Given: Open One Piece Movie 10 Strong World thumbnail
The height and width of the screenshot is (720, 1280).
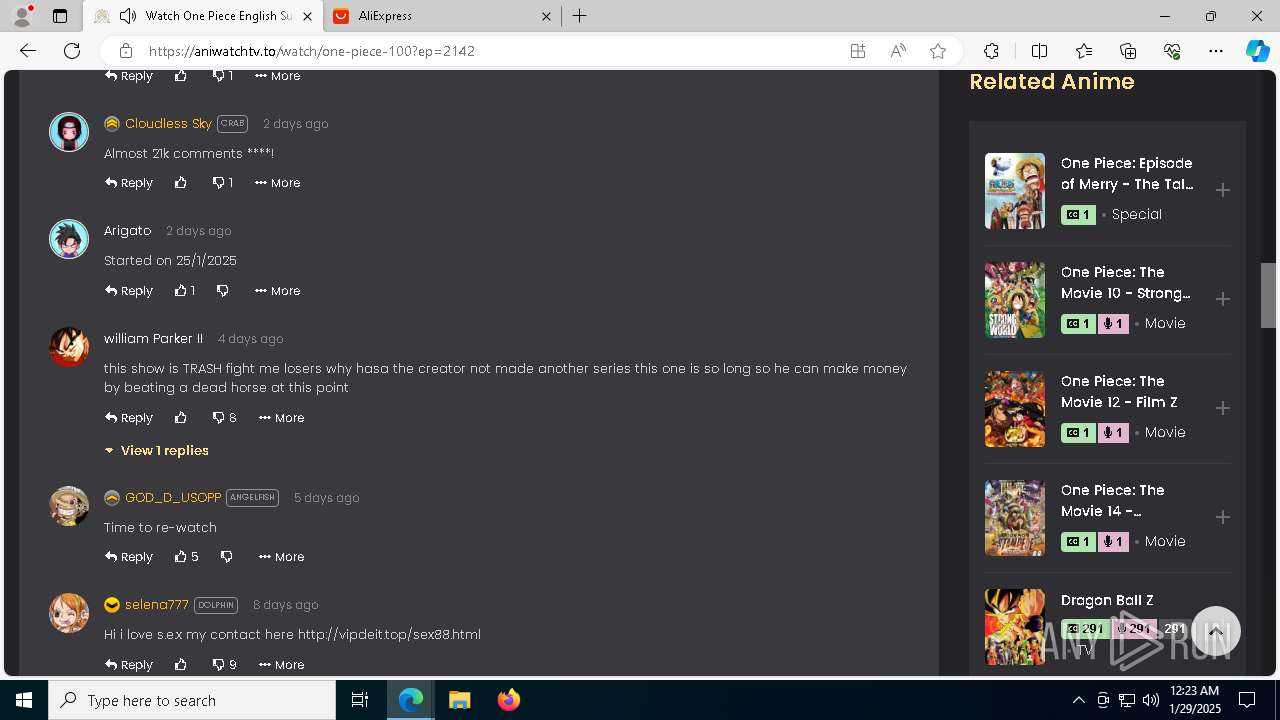Looking at the screenshot, I should pyautogui.click(x=1015, y=300).
